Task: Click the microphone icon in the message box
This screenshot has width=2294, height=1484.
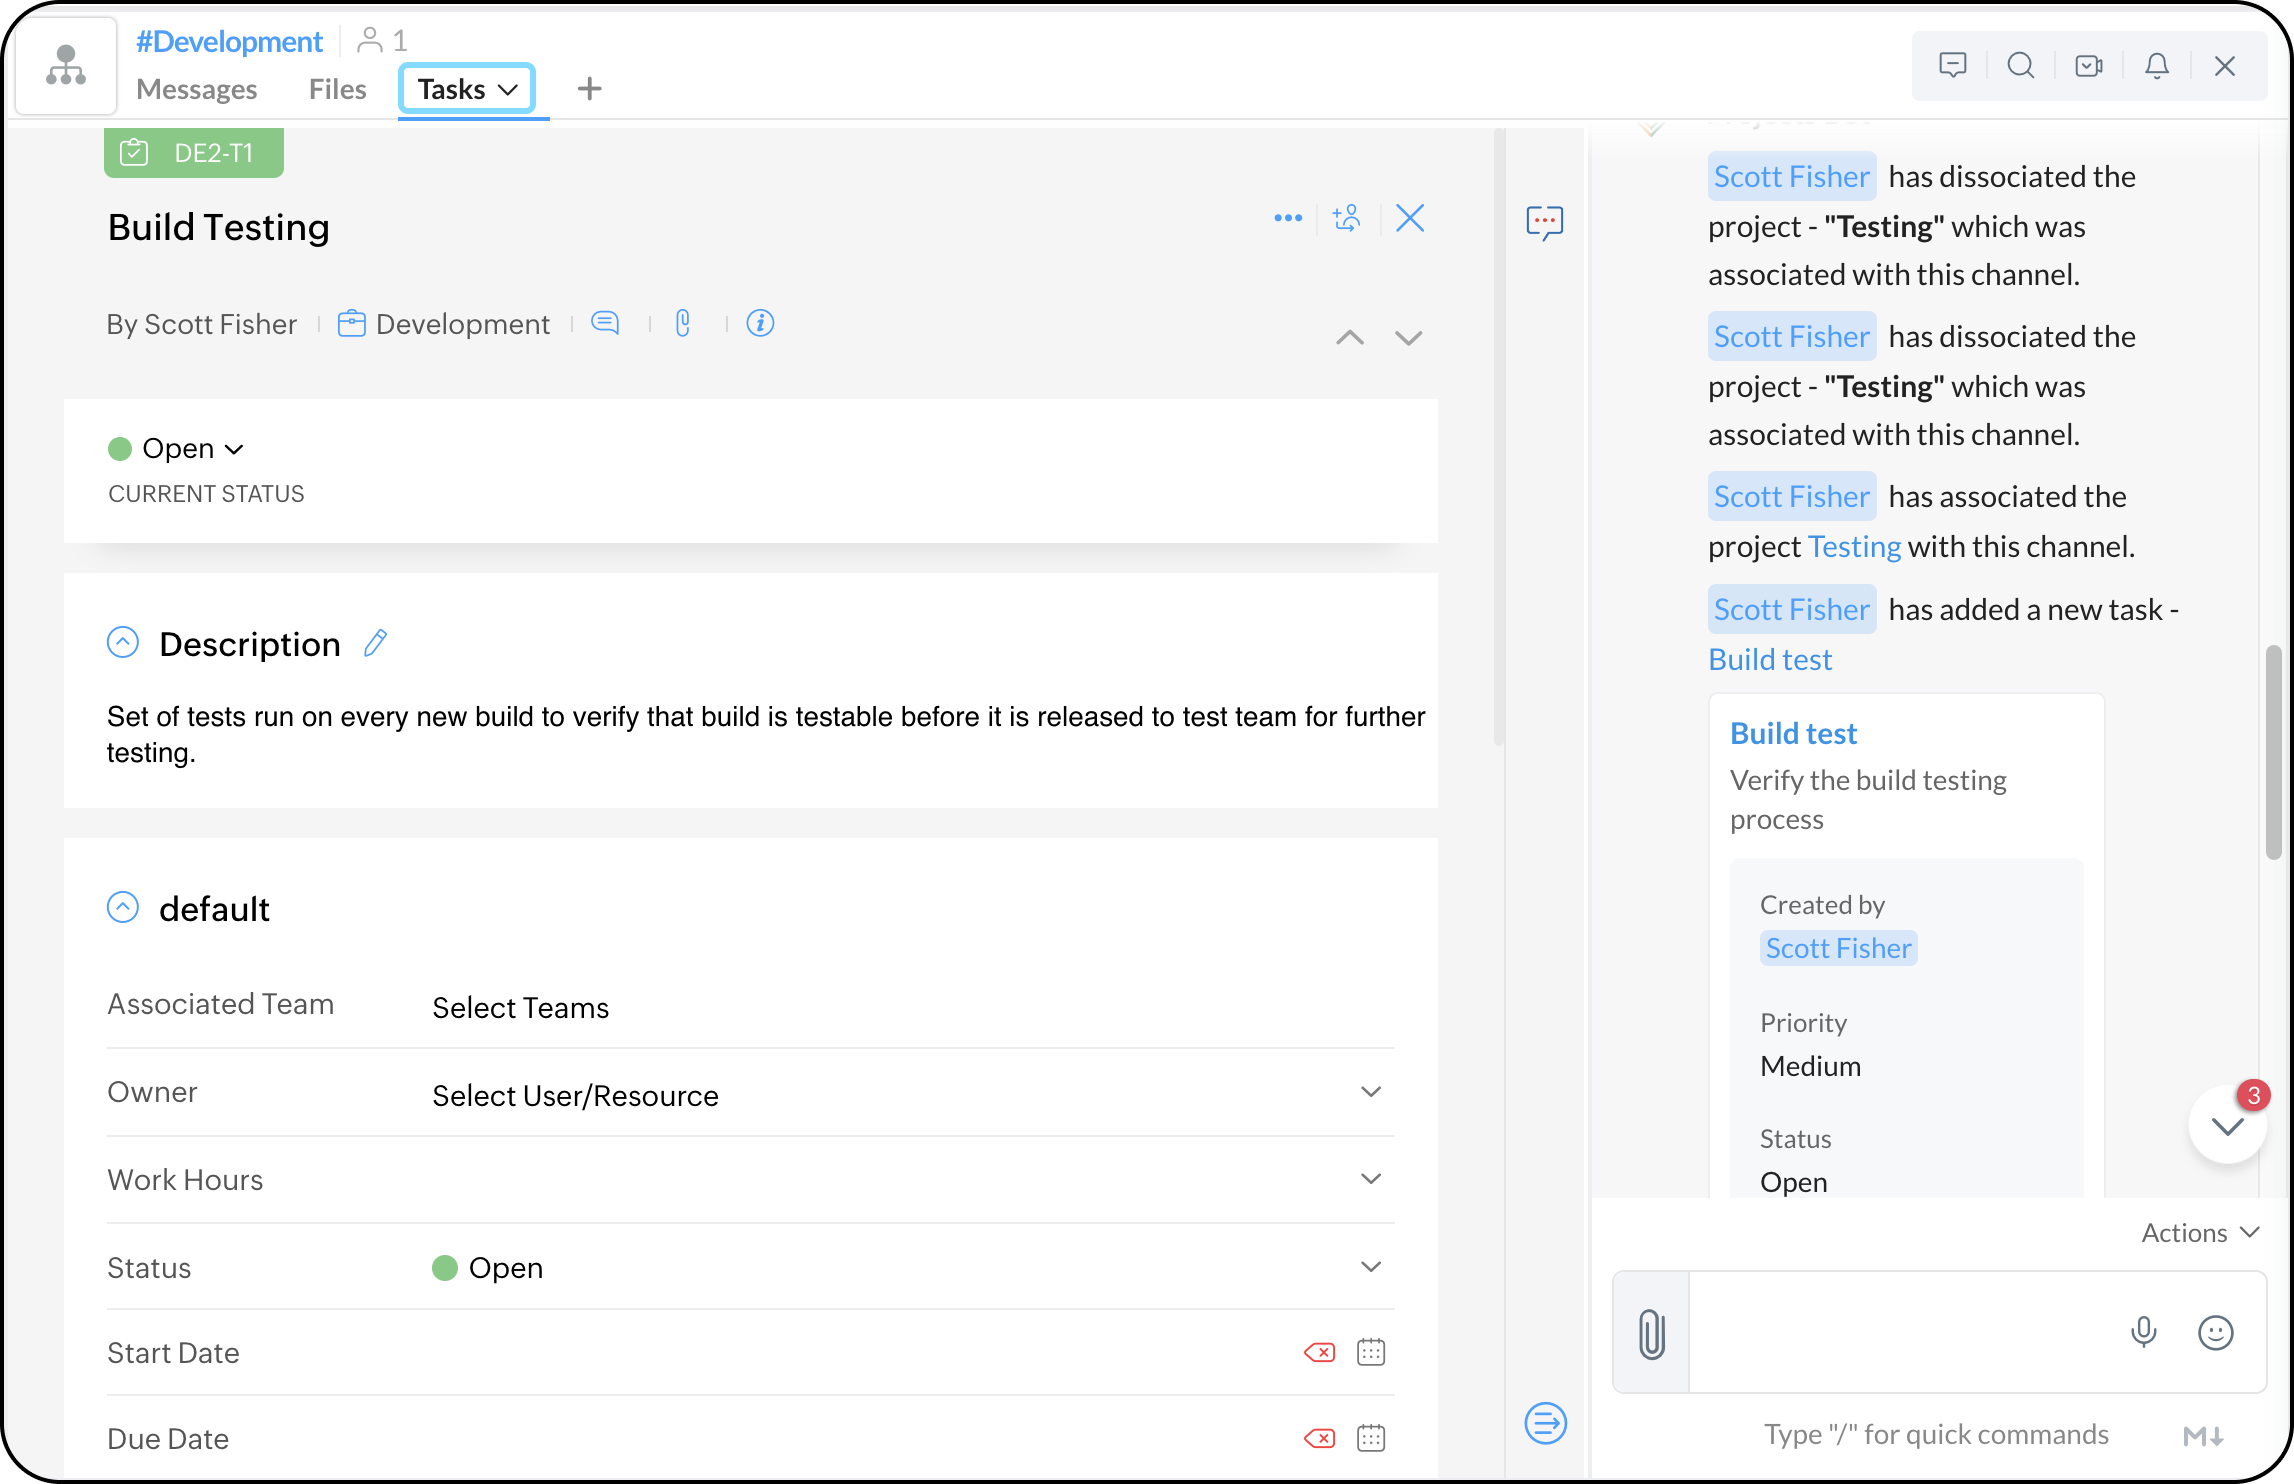Action: pyautogui.click(x=2143, y=1332)
